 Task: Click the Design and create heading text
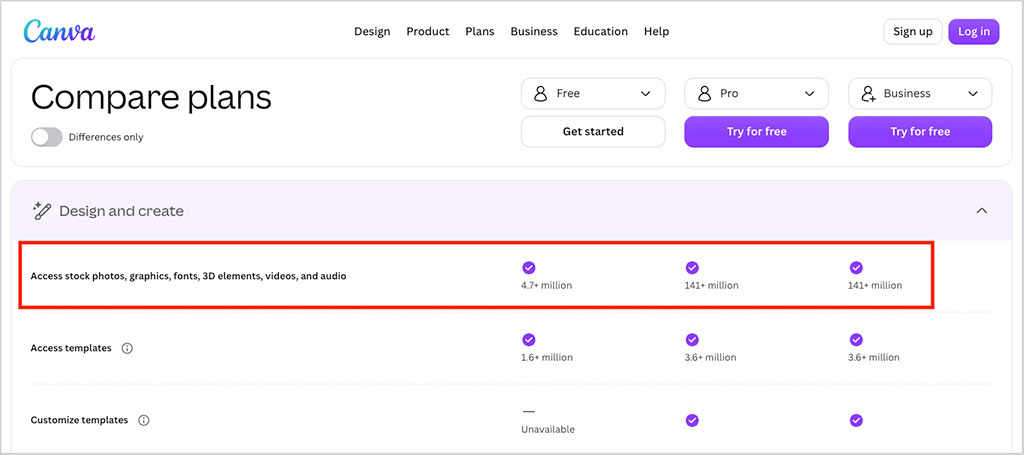coord(121,211)
